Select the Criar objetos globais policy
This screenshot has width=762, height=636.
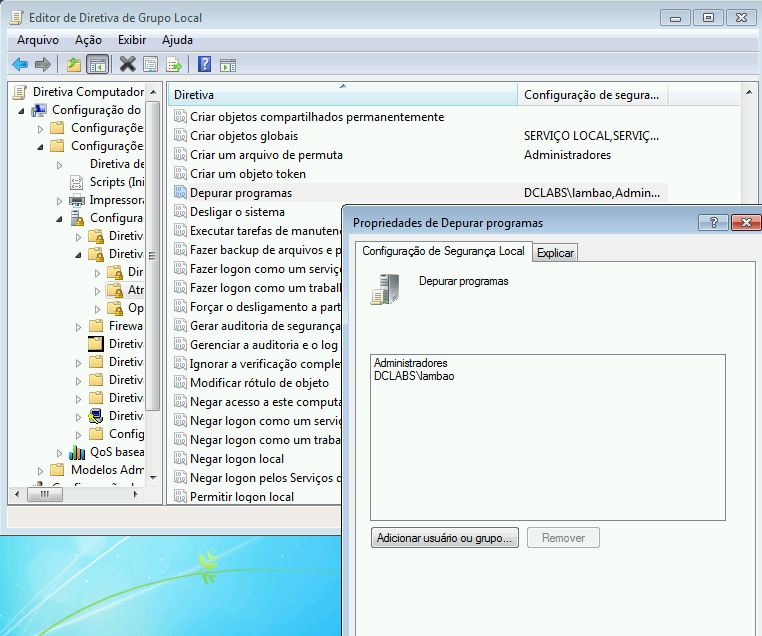point(244,136)
